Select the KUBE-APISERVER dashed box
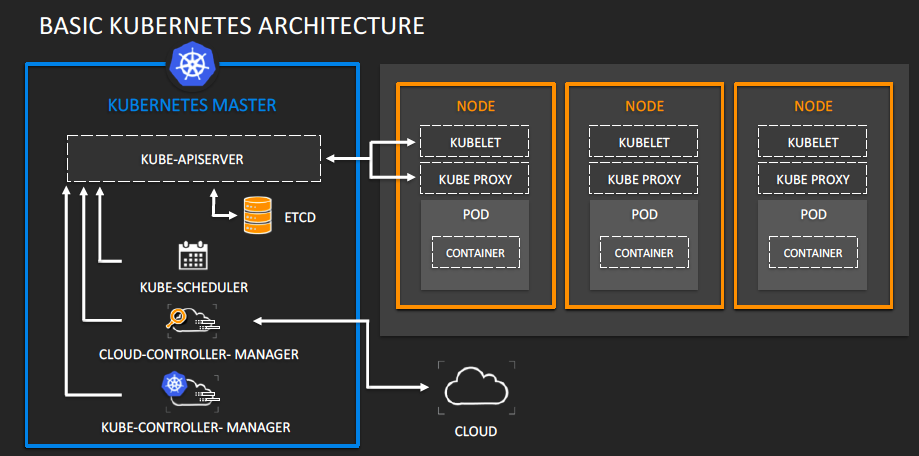The image size is (919, 456). coord(194,158)
